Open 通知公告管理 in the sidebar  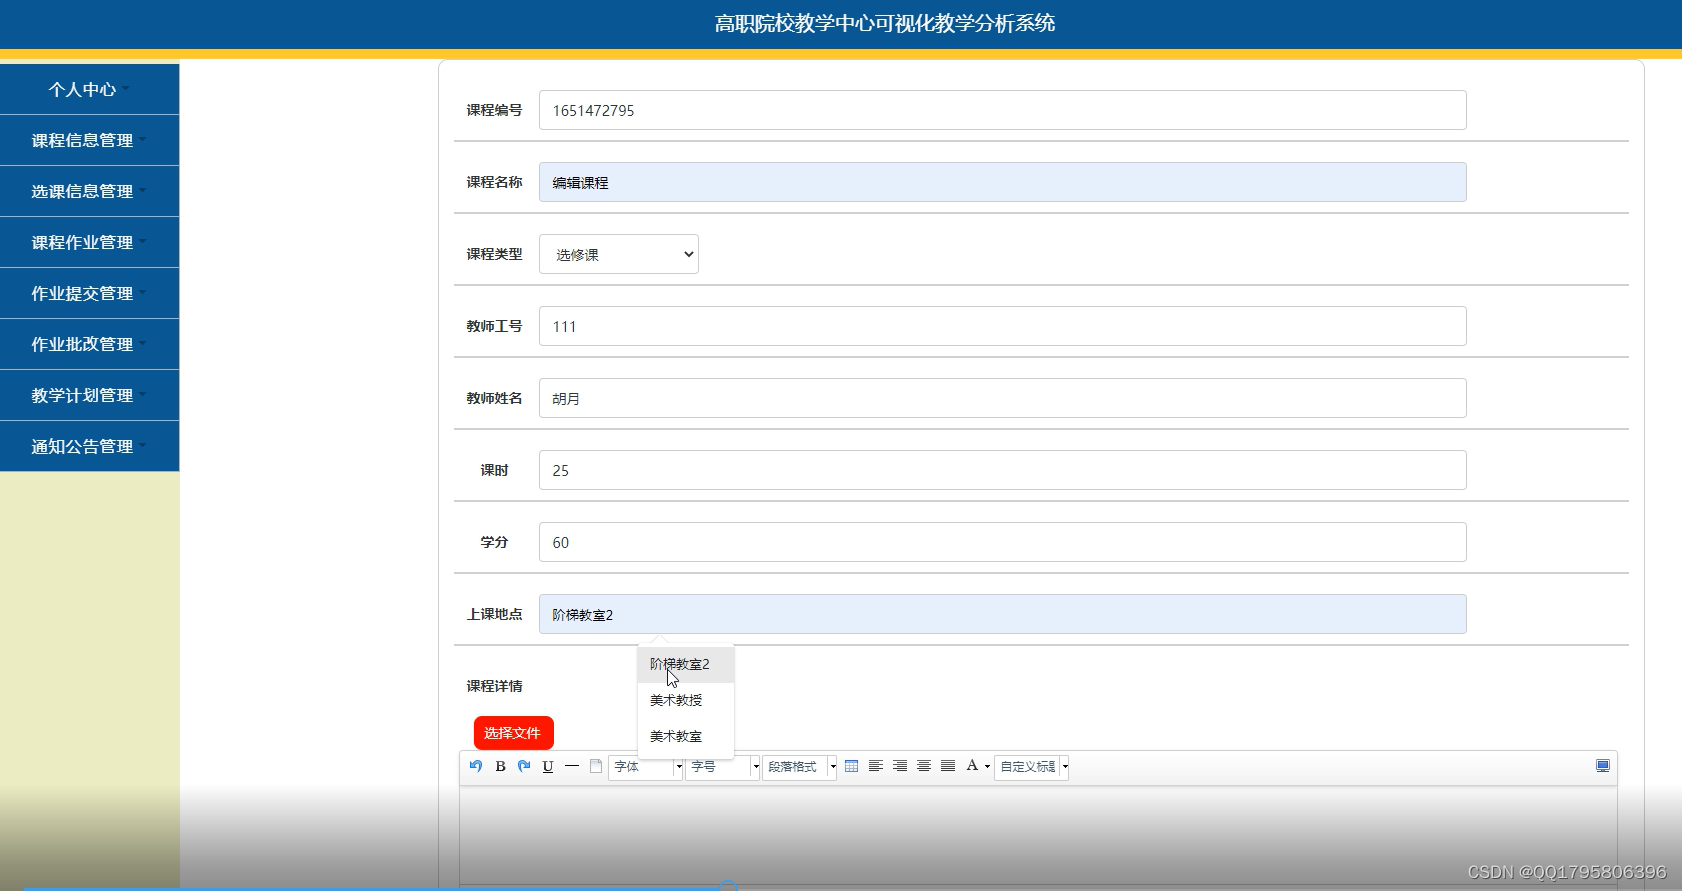click(x=89, y=446)
